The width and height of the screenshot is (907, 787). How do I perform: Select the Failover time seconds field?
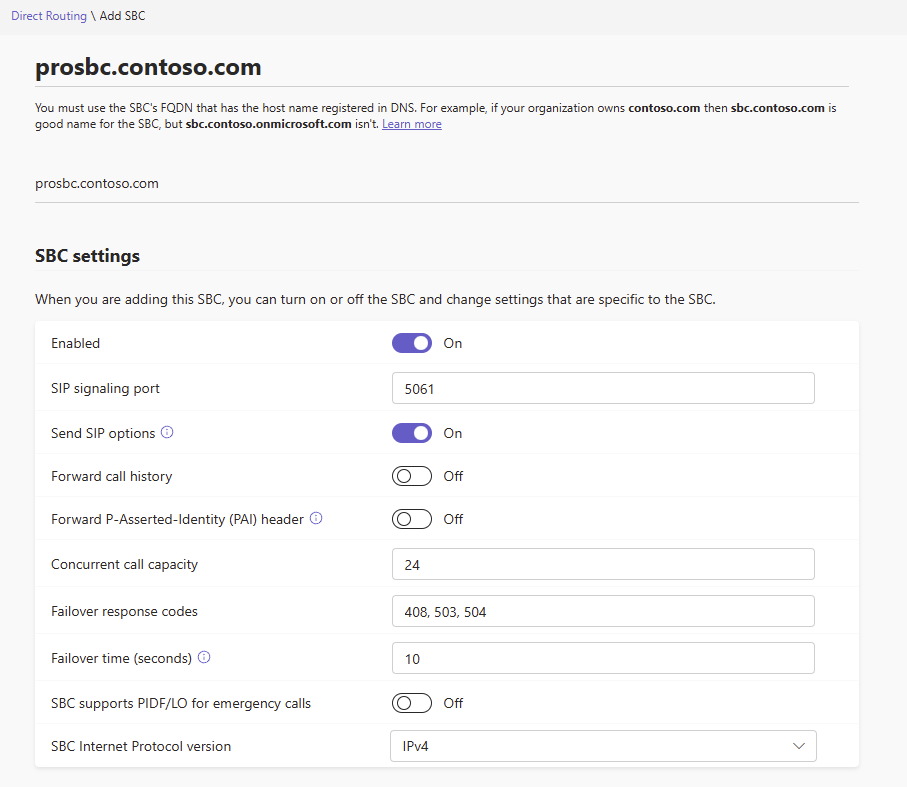[x=602, y=658]
